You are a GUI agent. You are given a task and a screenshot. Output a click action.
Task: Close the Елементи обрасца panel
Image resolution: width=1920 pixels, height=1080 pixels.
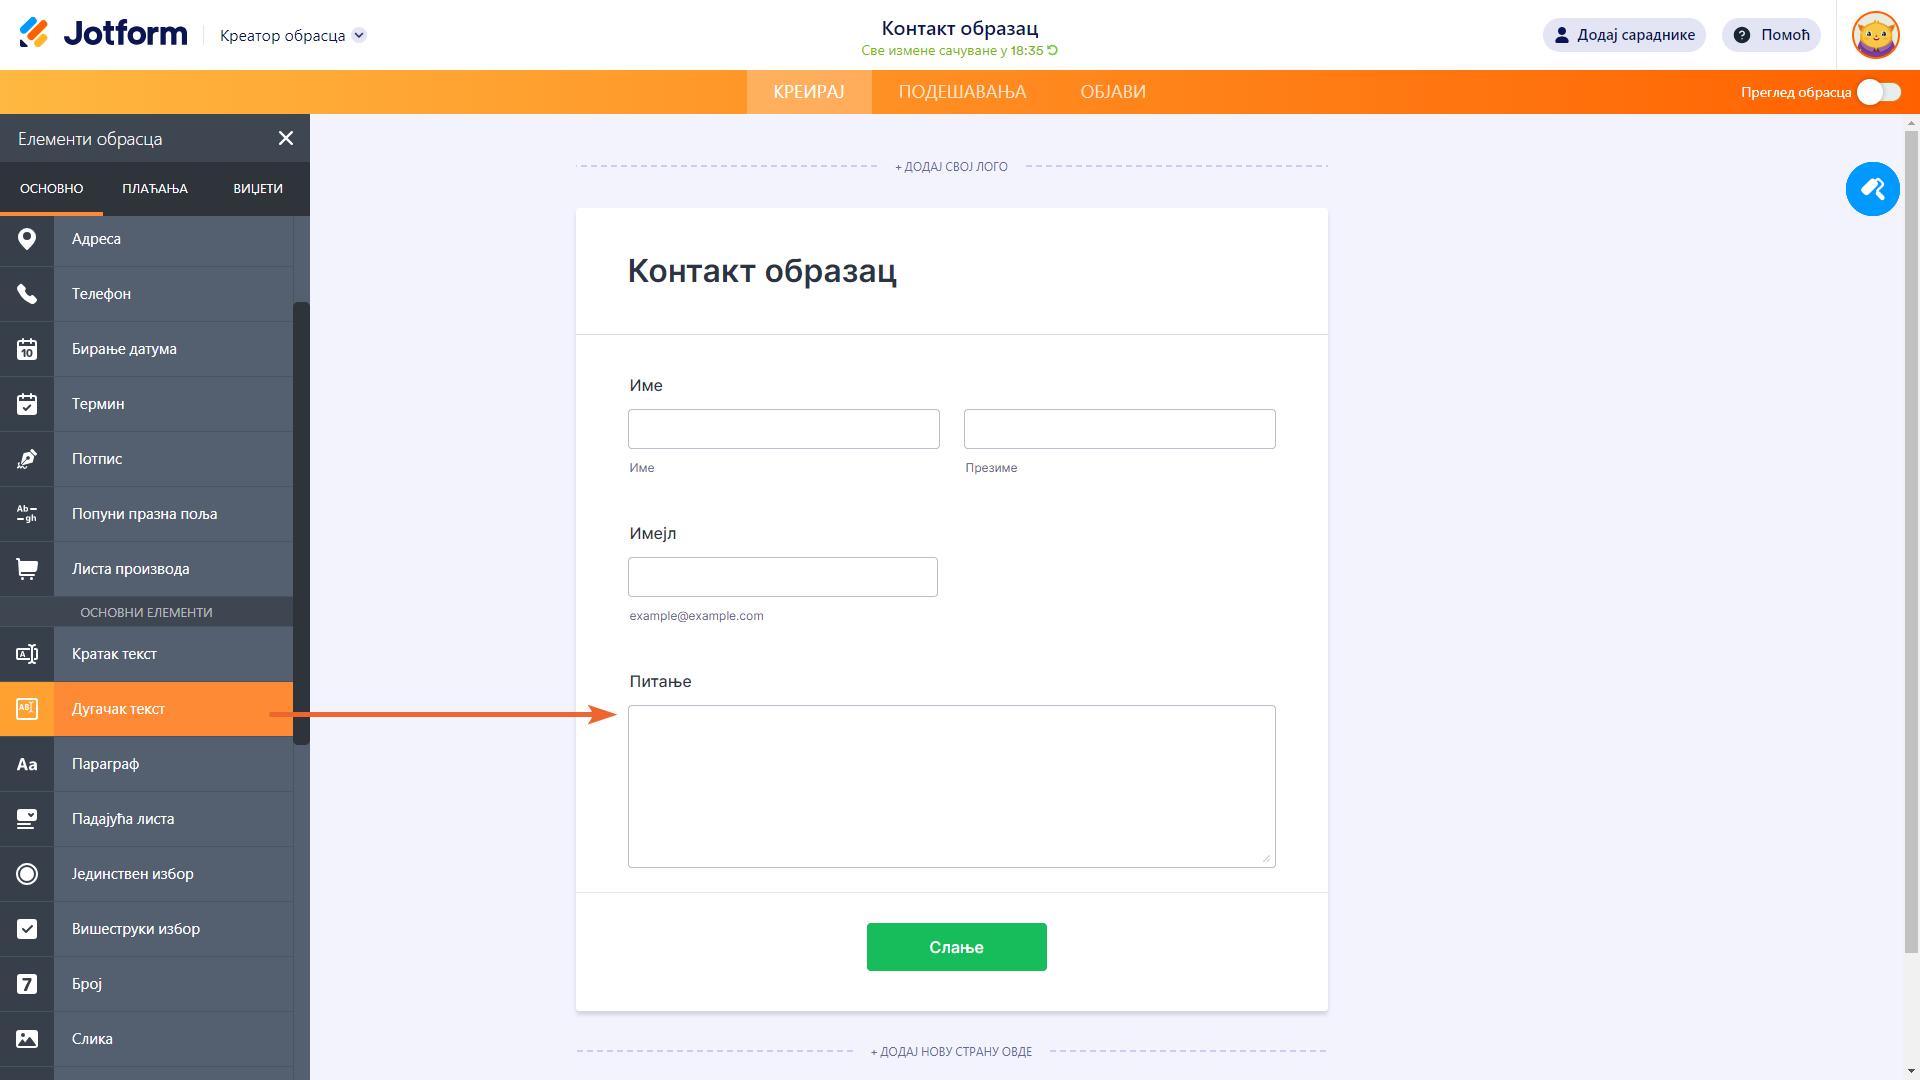point(286,138)
